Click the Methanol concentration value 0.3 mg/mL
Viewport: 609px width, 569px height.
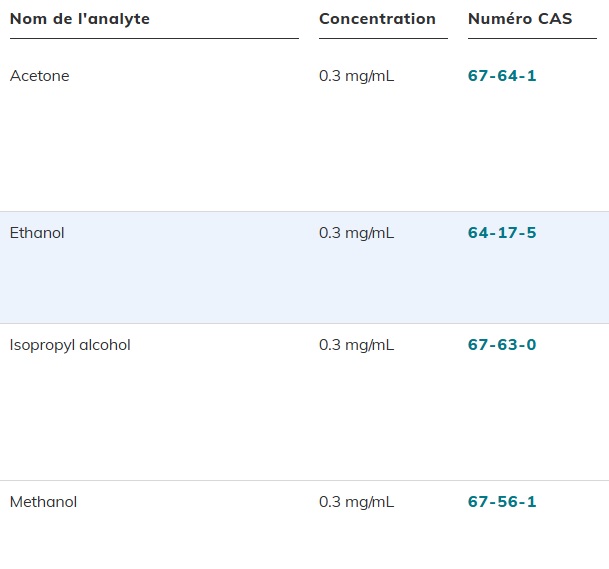click(x=356, y=502)
